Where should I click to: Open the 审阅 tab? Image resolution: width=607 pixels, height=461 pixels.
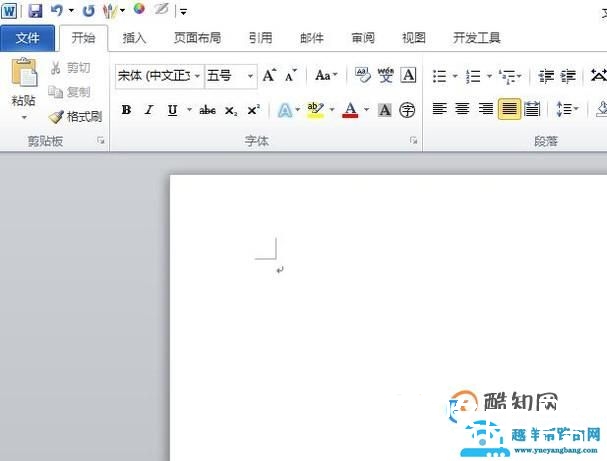363,38
